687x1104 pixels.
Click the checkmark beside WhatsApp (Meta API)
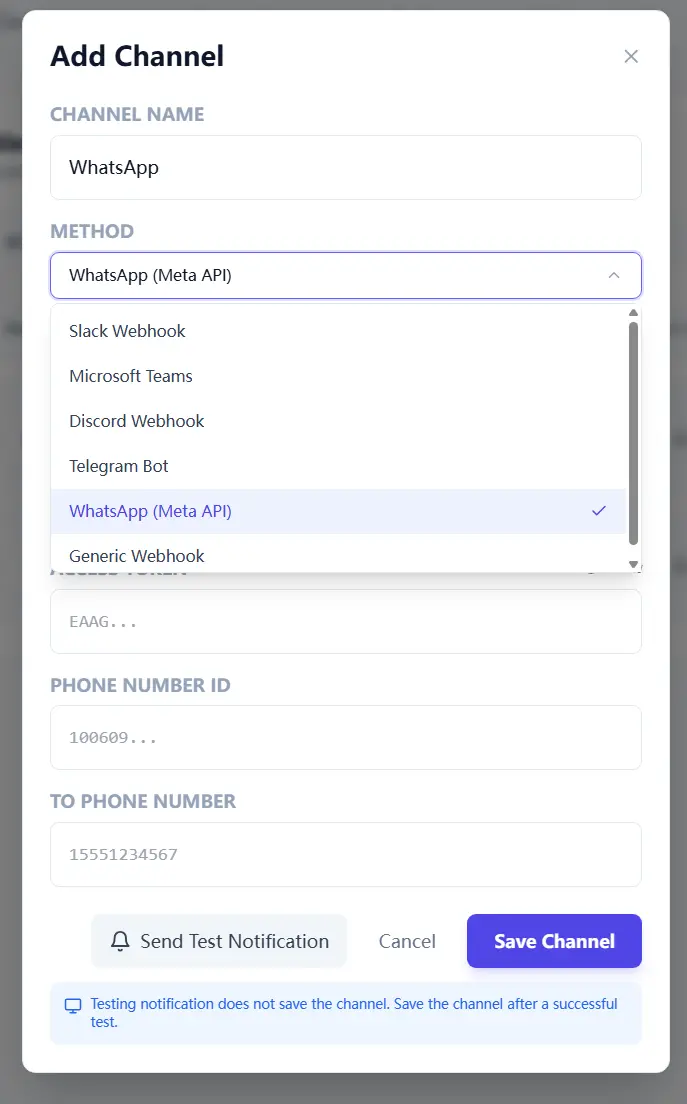point(599,511)
